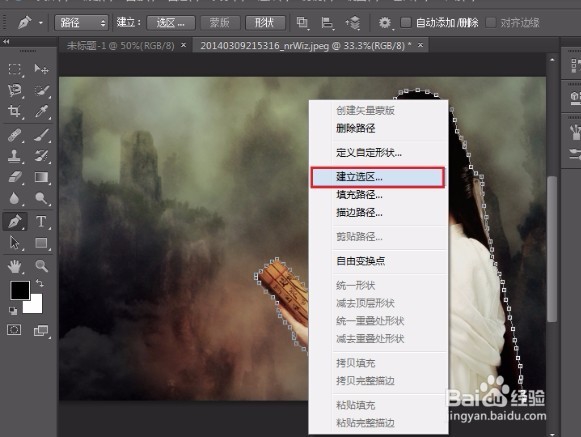Screen dimensions: 581x437
Task: Click the scroll up arrow
Action: pyautogui.click(x=552, y=59)
